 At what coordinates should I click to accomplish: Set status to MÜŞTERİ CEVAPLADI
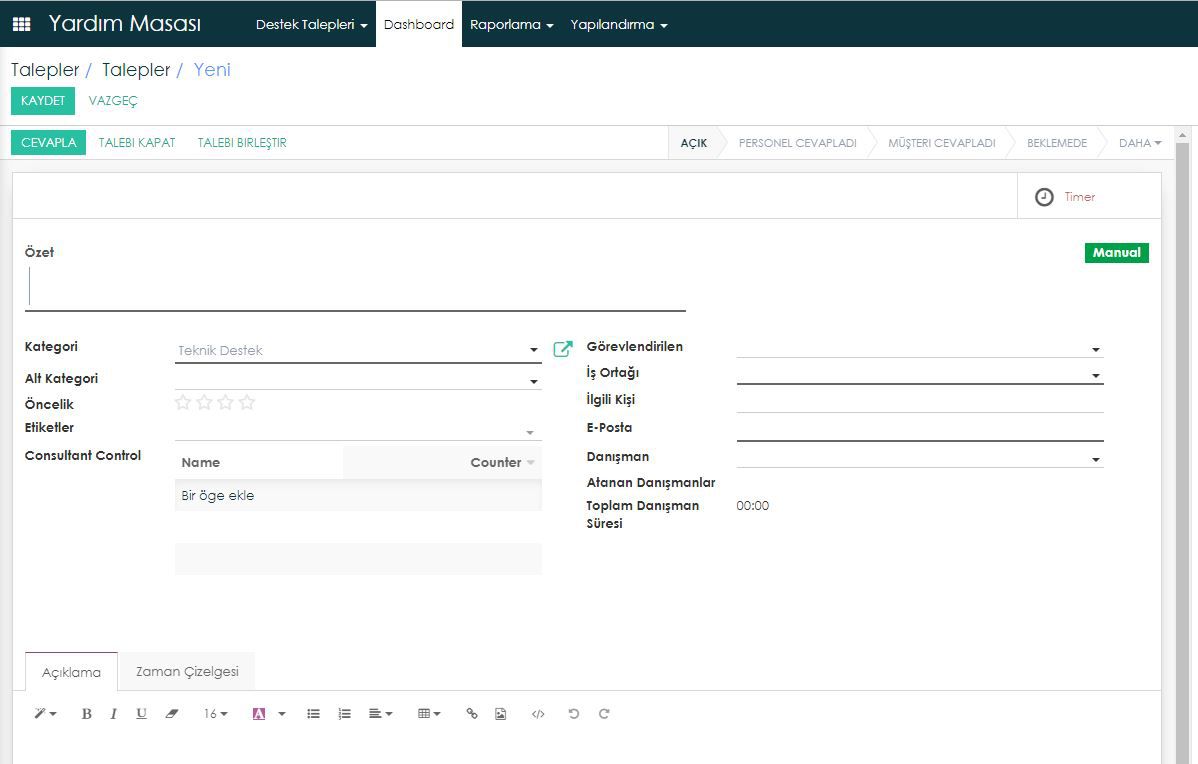941,143
